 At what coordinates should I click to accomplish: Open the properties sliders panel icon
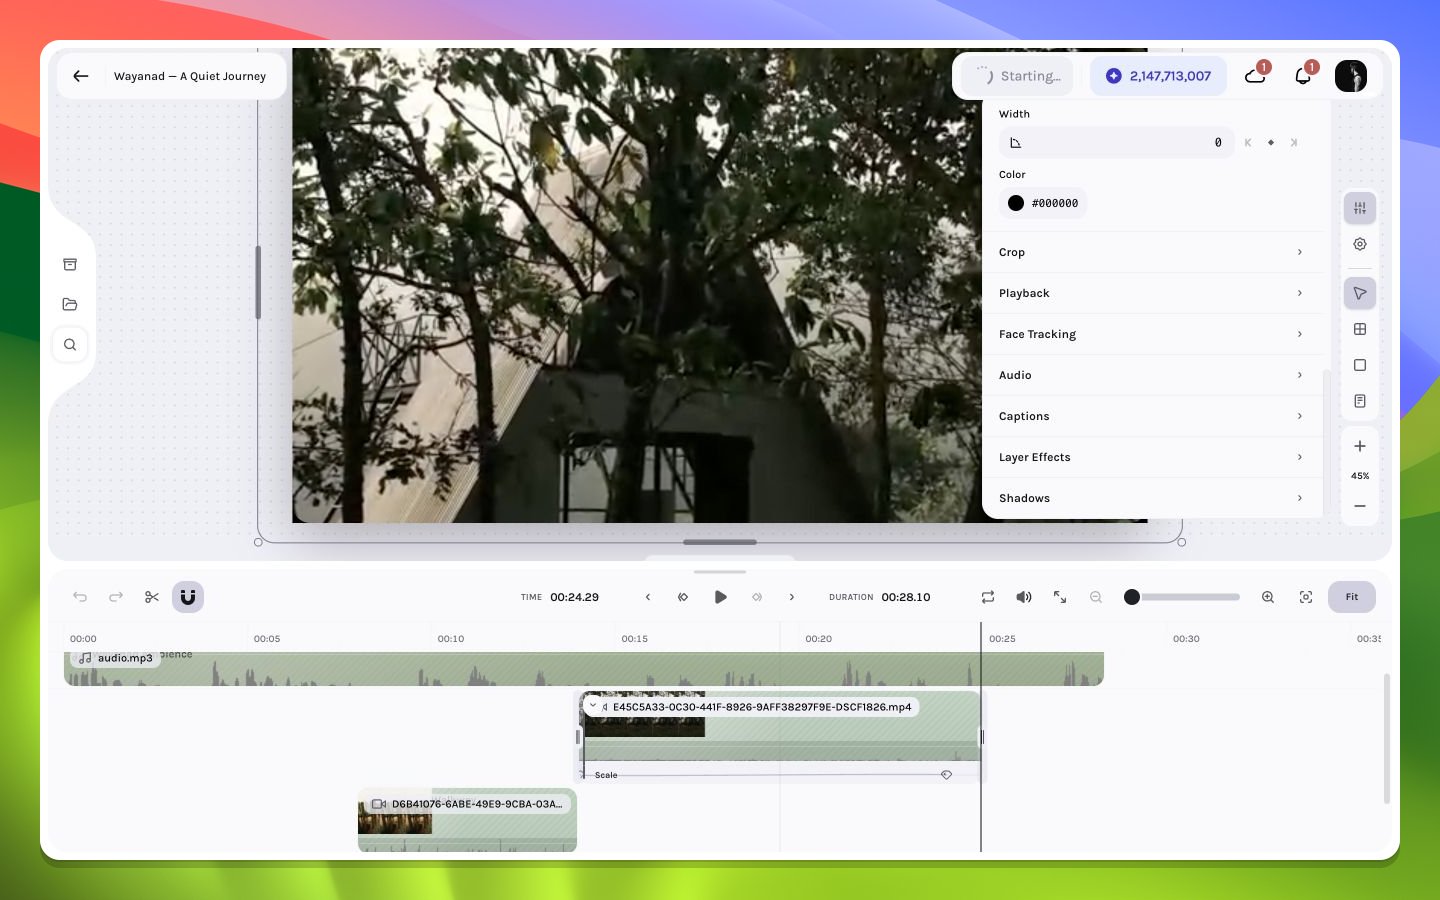coord(1360,208)
